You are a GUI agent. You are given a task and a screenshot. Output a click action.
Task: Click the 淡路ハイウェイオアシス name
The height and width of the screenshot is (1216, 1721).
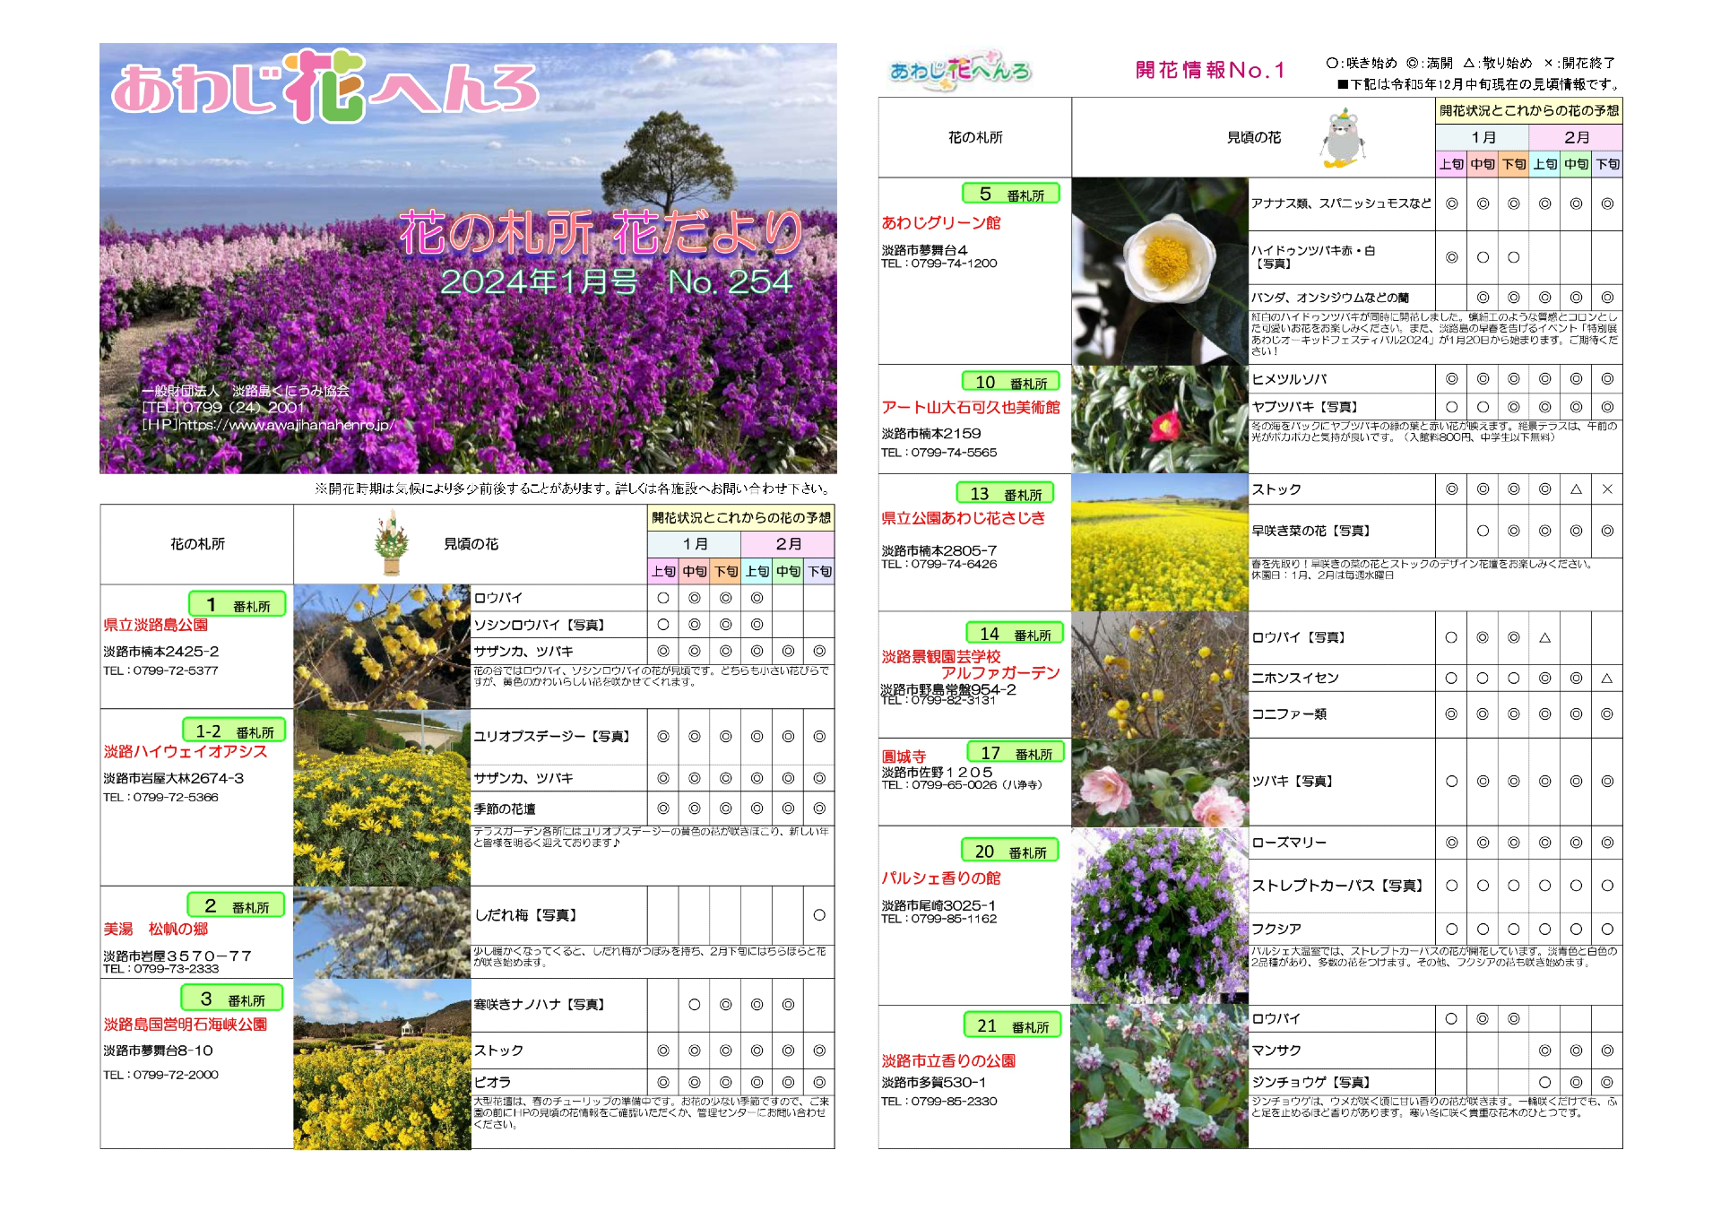[x=186, y=752]
